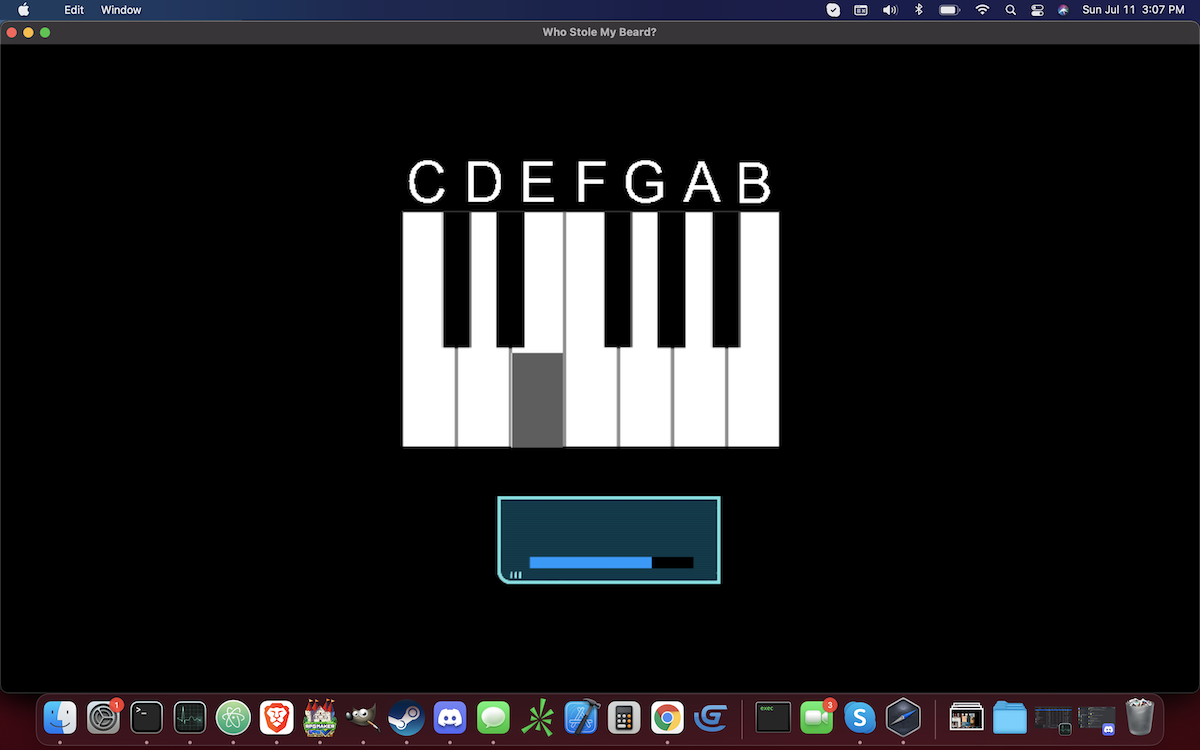Play the white G piano key
This screenshot has height=750, width=1200.
pyautogui.click(x=645, y=400)
